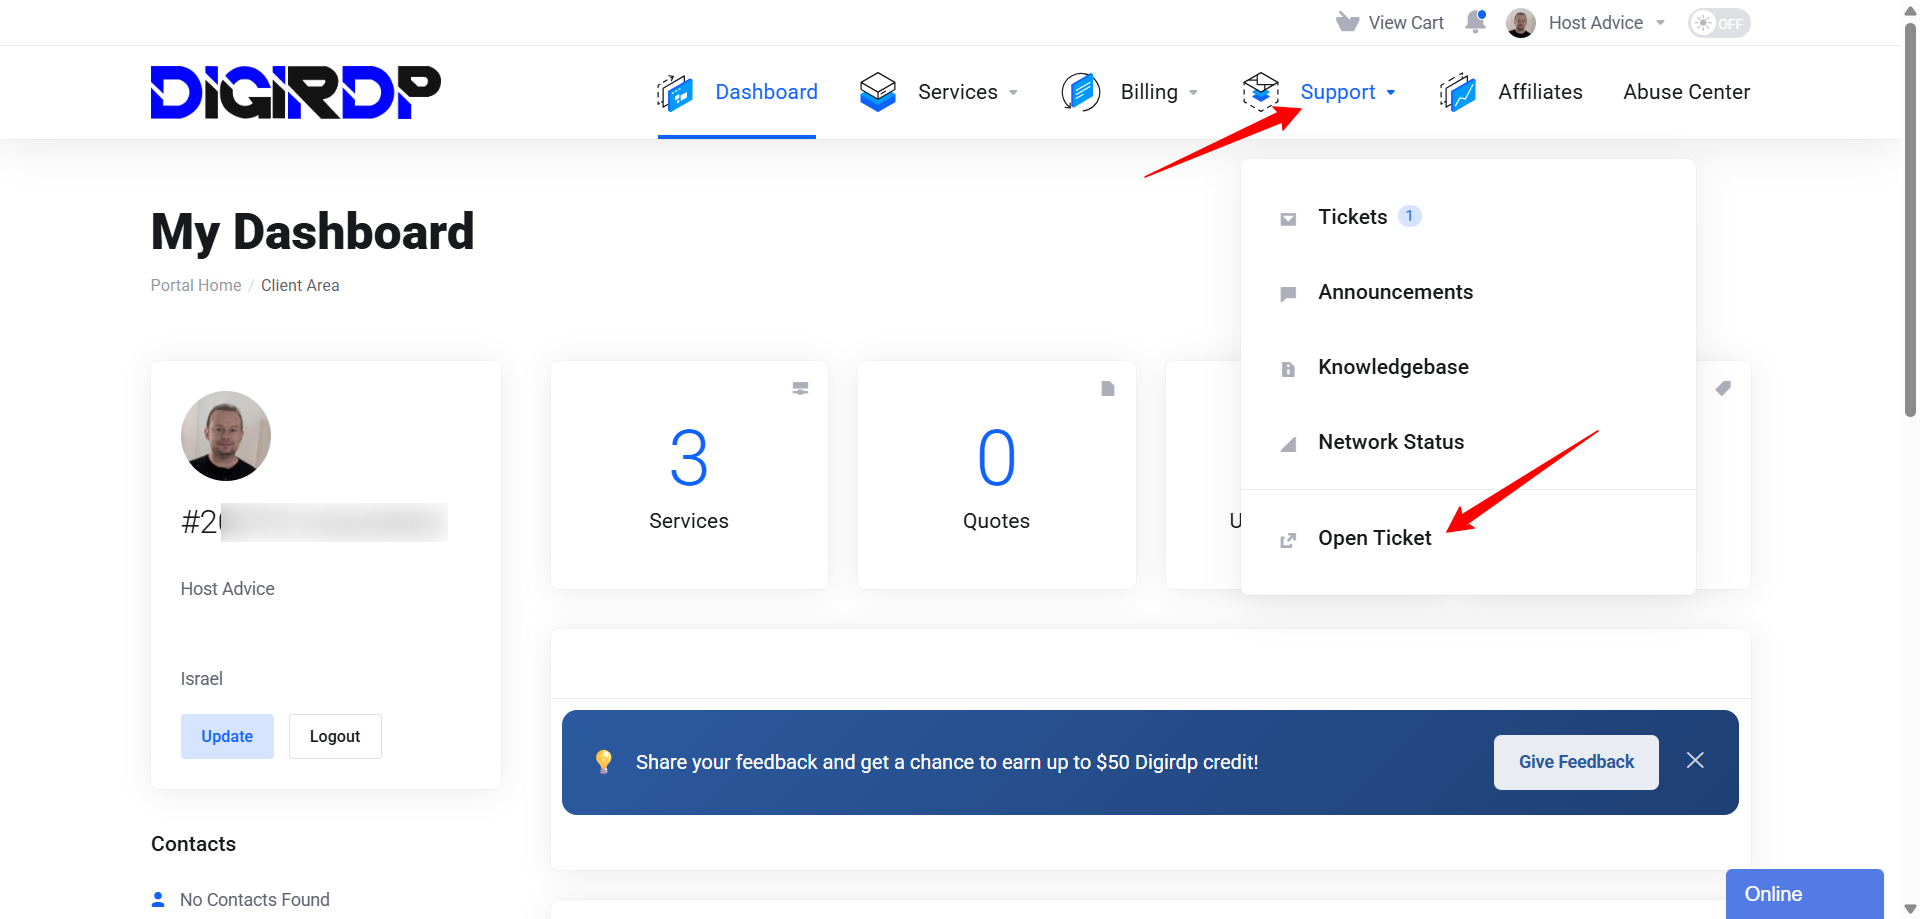Open the Online chat widget

coord(1804,894)
